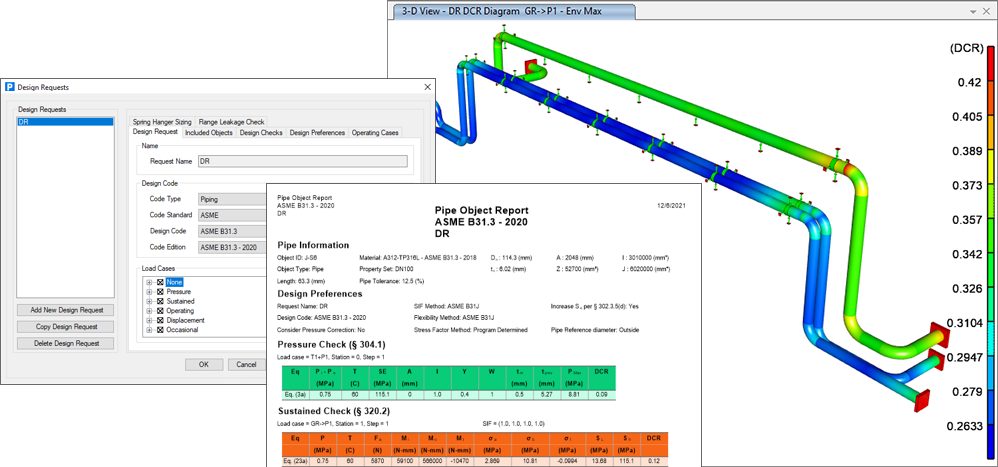Image resolution: width=998 pixels, height=467 pixels.
Task: Click Cancel in Design Requests dialog
Action: pos(246,365)
